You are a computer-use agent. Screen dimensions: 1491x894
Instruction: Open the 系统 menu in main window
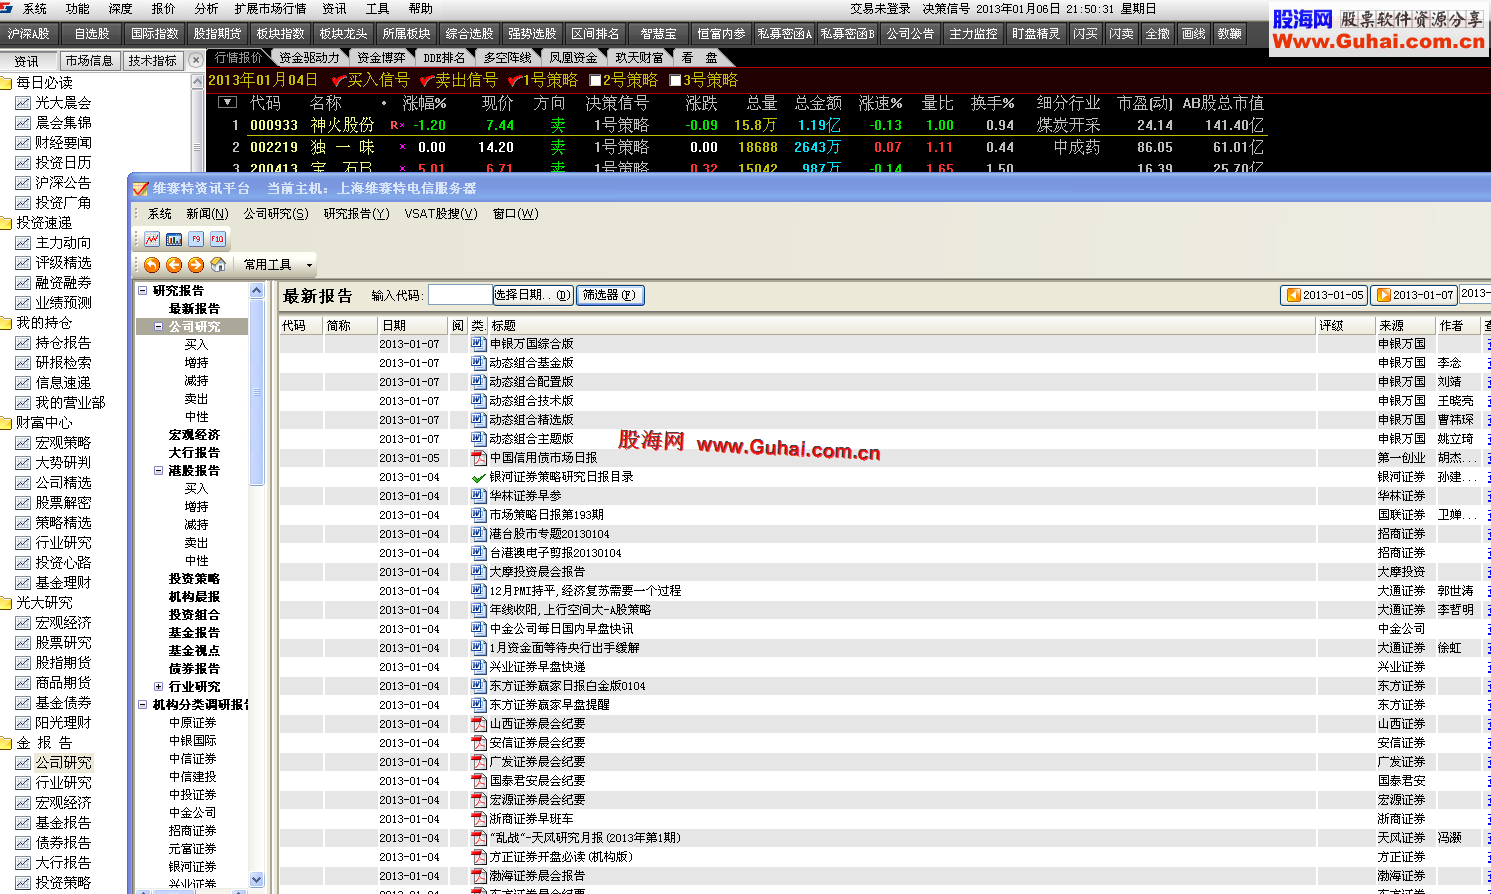click(35, 9)
